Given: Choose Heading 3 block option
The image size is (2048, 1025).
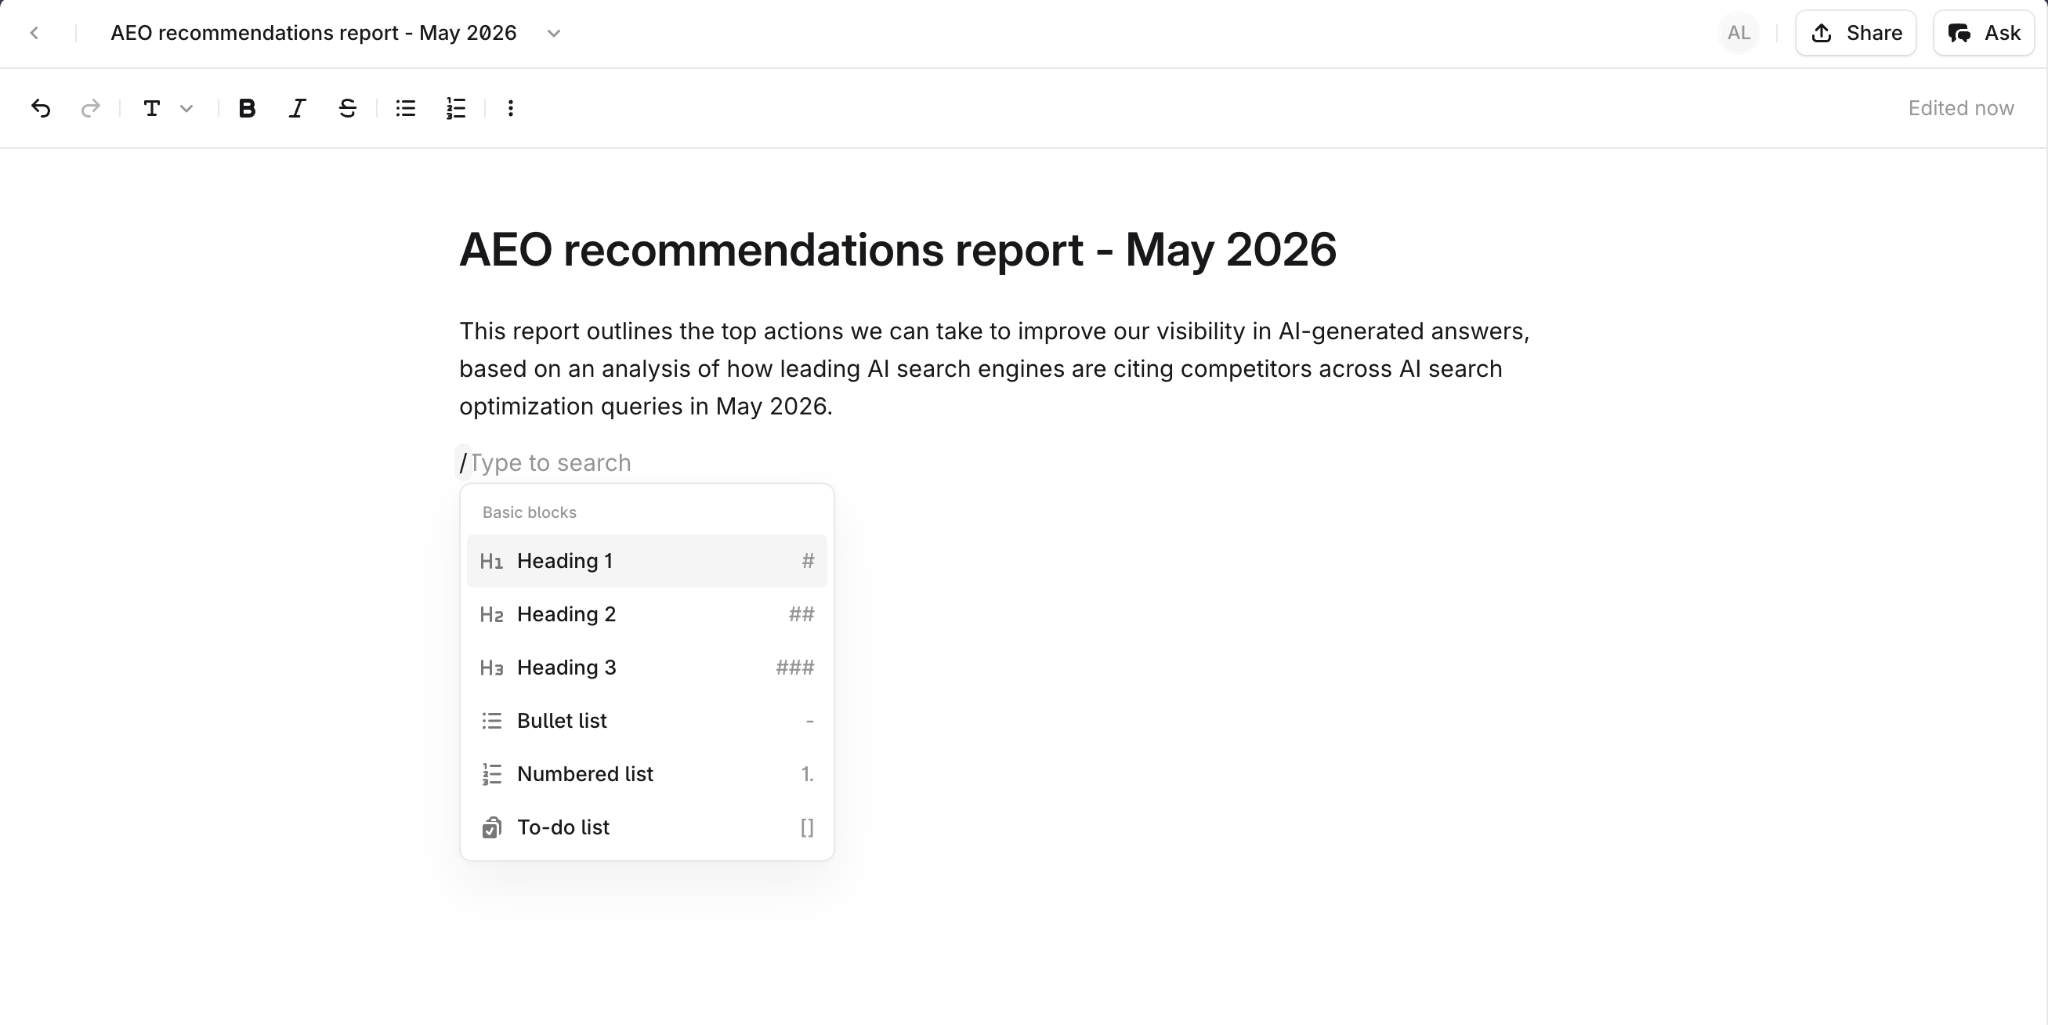Looking at the screenshot, I should pyautogui.click(x=647, y=667).
